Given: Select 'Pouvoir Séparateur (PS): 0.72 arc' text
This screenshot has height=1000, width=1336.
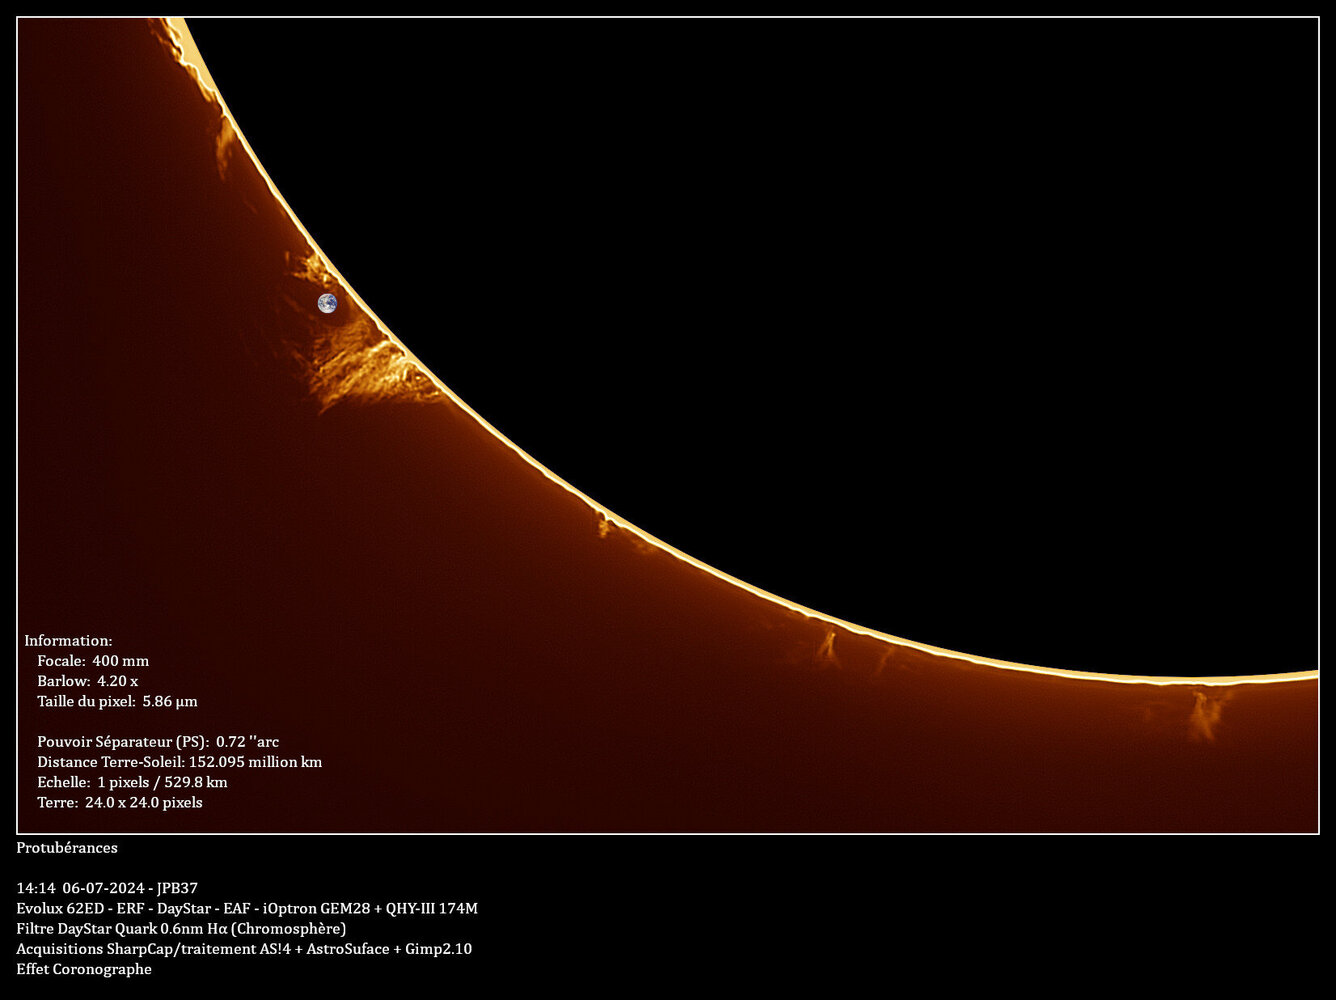Looking at the screenshot, I should pos(159,742).
